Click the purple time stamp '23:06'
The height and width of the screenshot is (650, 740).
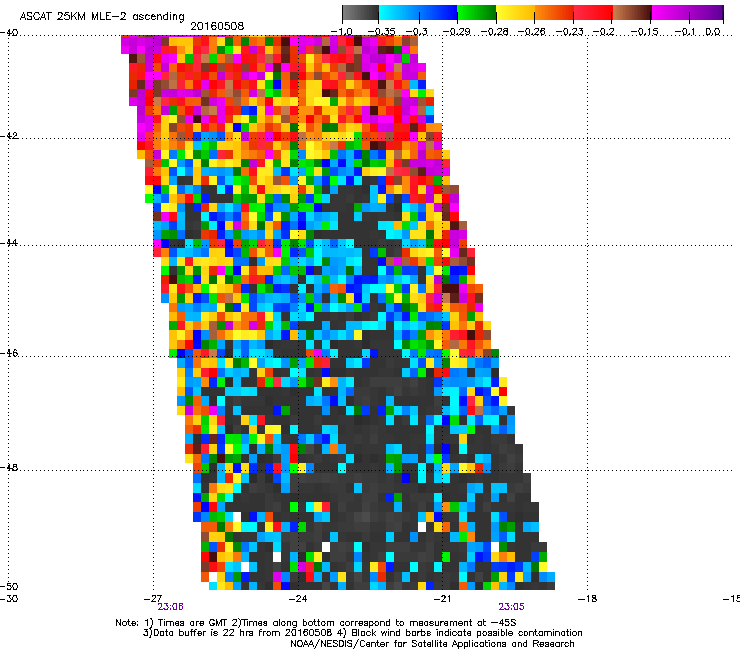pos(170,607)
